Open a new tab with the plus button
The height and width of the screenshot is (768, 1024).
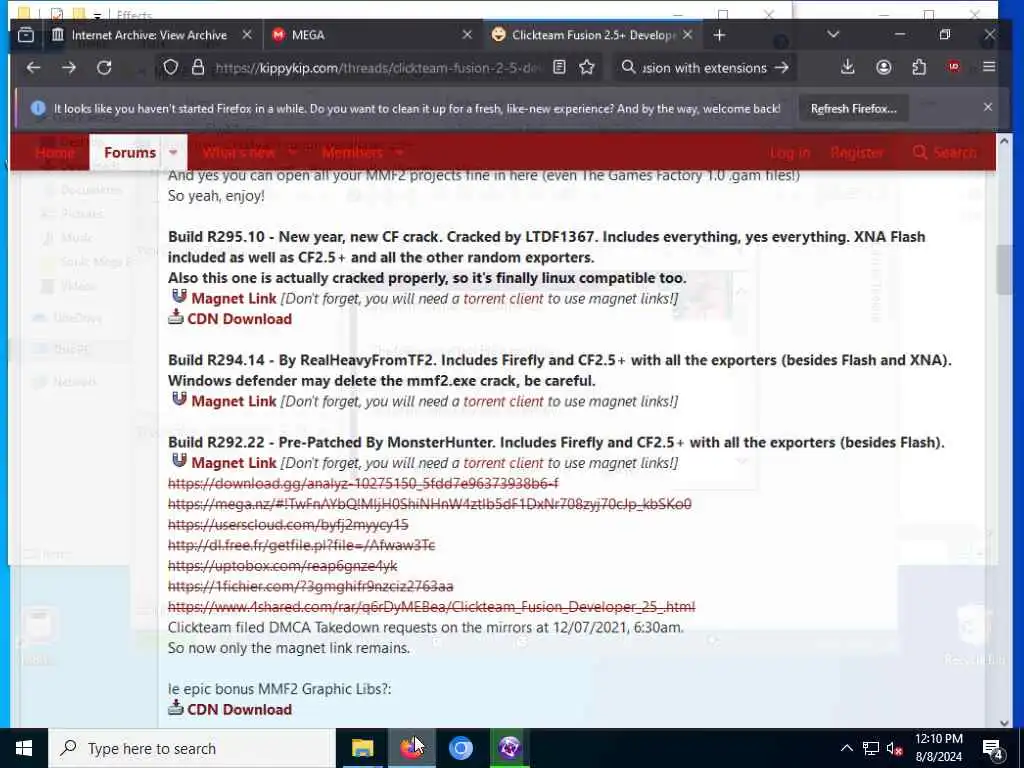point(719,35)
